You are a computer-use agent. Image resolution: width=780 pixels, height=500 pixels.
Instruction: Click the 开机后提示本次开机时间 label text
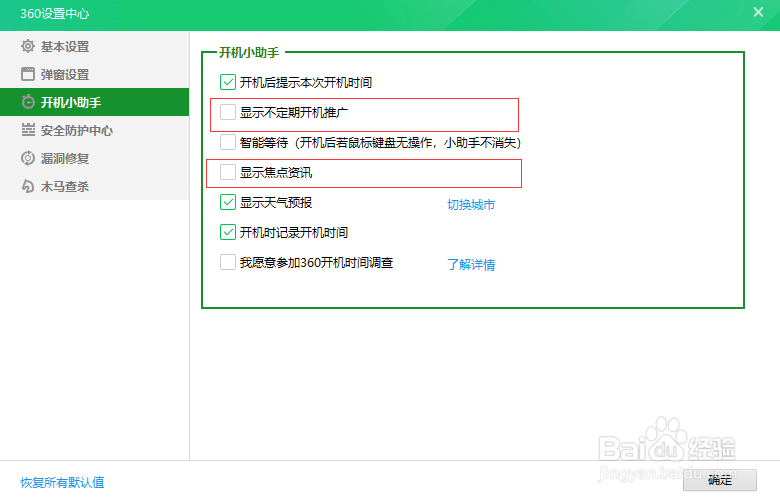click(x=306, y=83)
